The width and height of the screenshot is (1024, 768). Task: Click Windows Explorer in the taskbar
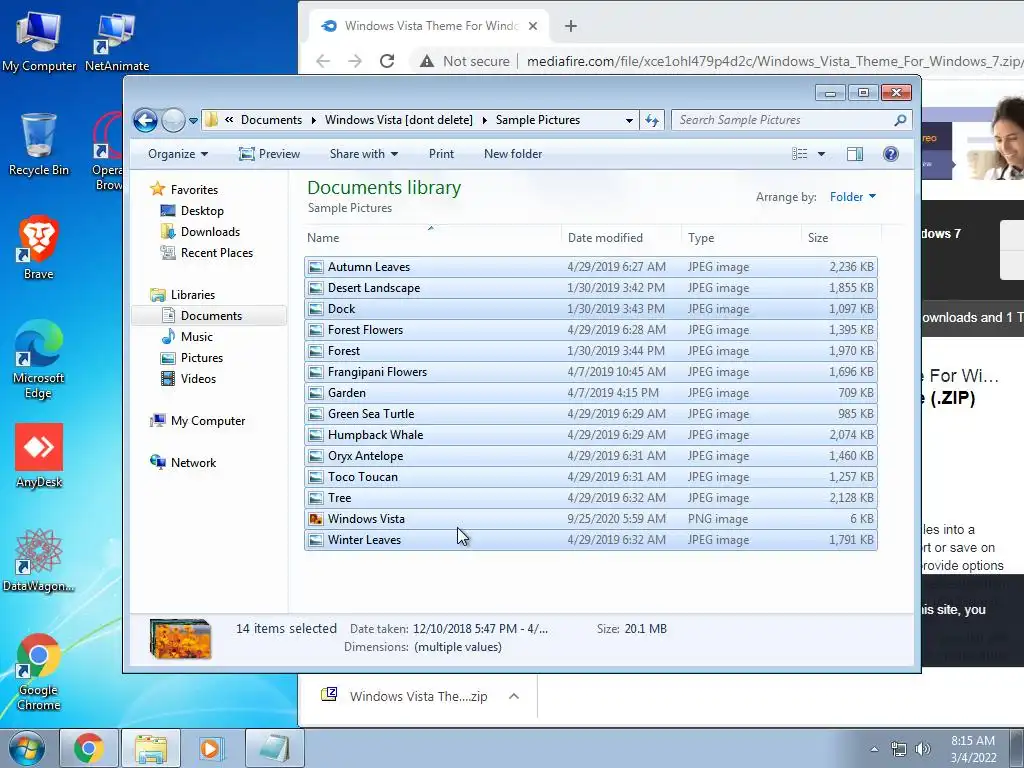click(151, 748)
